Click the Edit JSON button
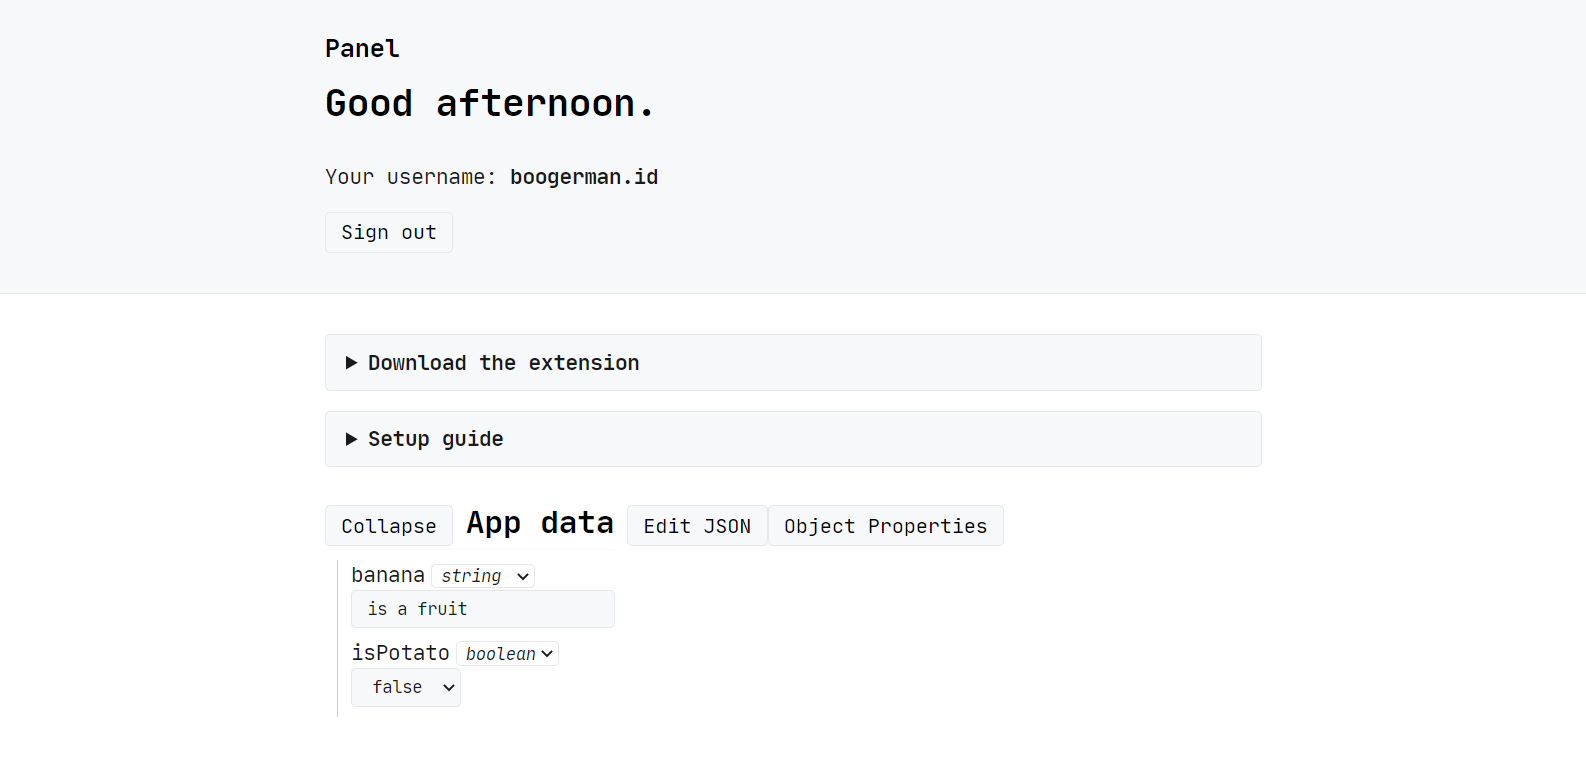Screen dimensions: 1586x773 pos(697,525)
